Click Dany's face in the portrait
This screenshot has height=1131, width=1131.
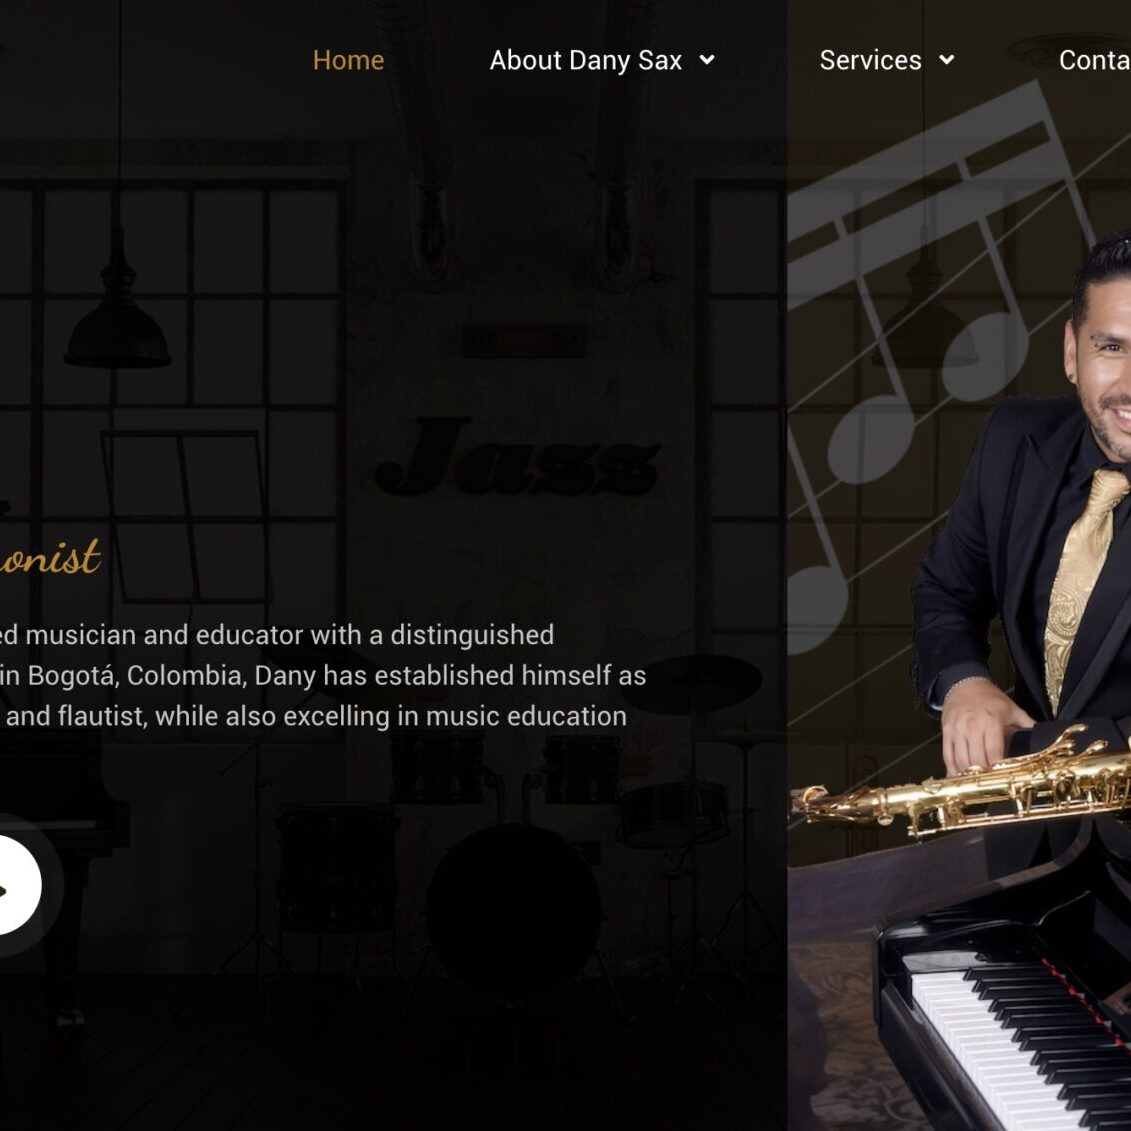coord(1104,375)
